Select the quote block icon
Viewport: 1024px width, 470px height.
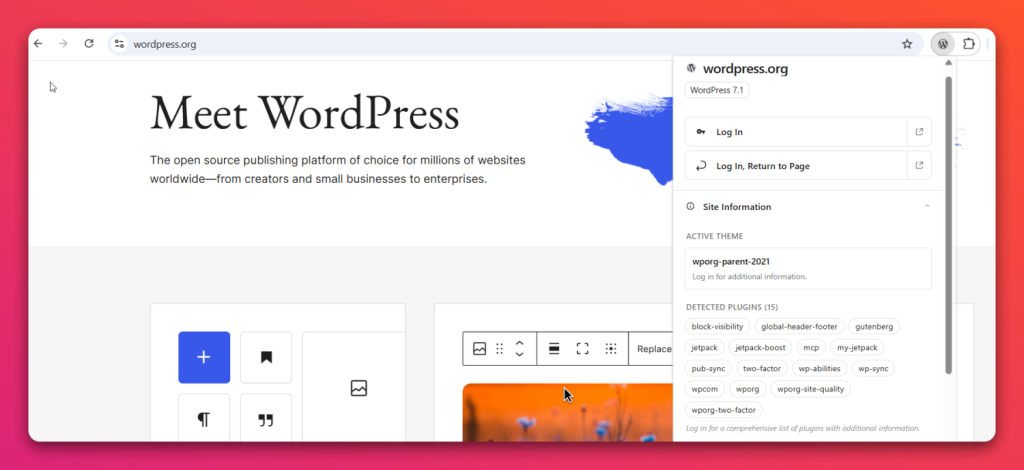[x=266, y=418]
